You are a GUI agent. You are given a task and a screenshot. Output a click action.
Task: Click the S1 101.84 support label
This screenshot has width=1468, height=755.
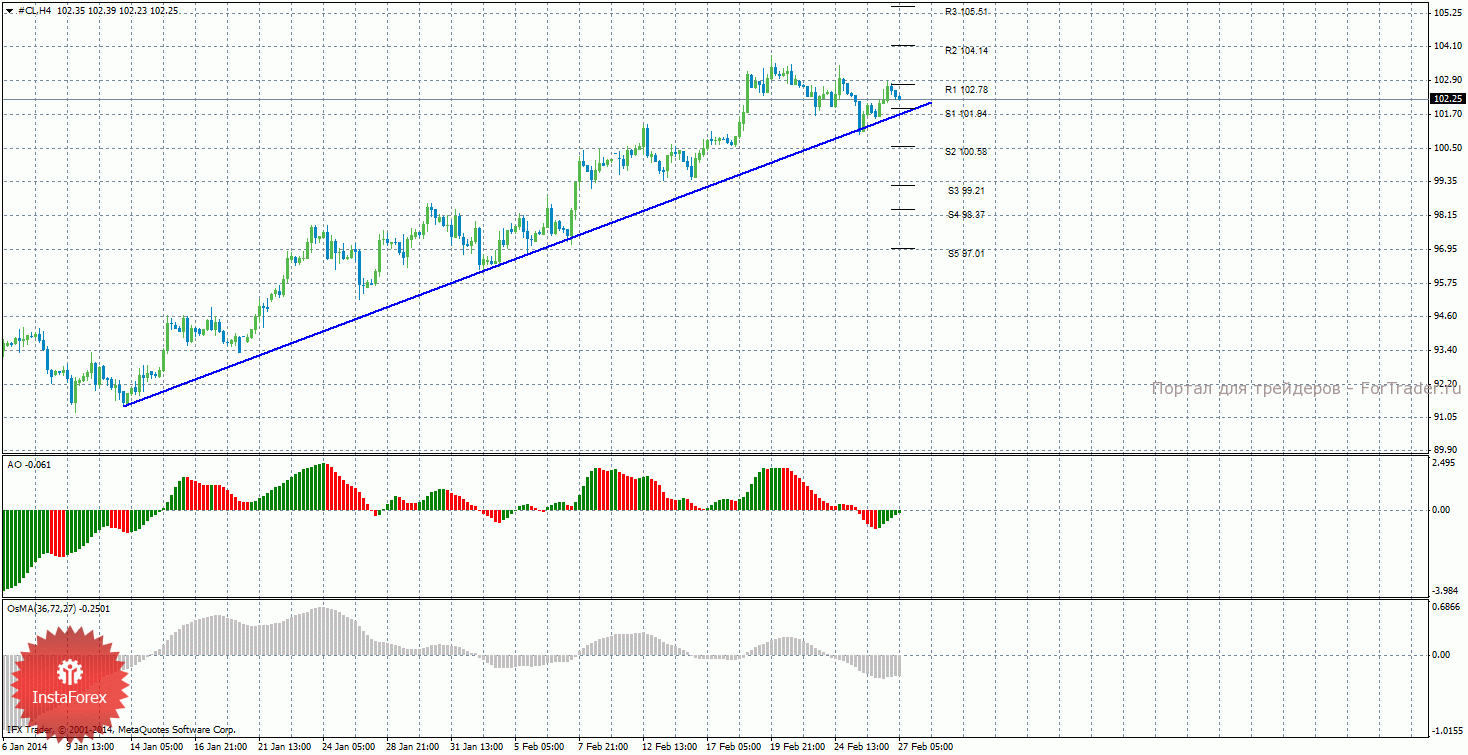(966, 114)
